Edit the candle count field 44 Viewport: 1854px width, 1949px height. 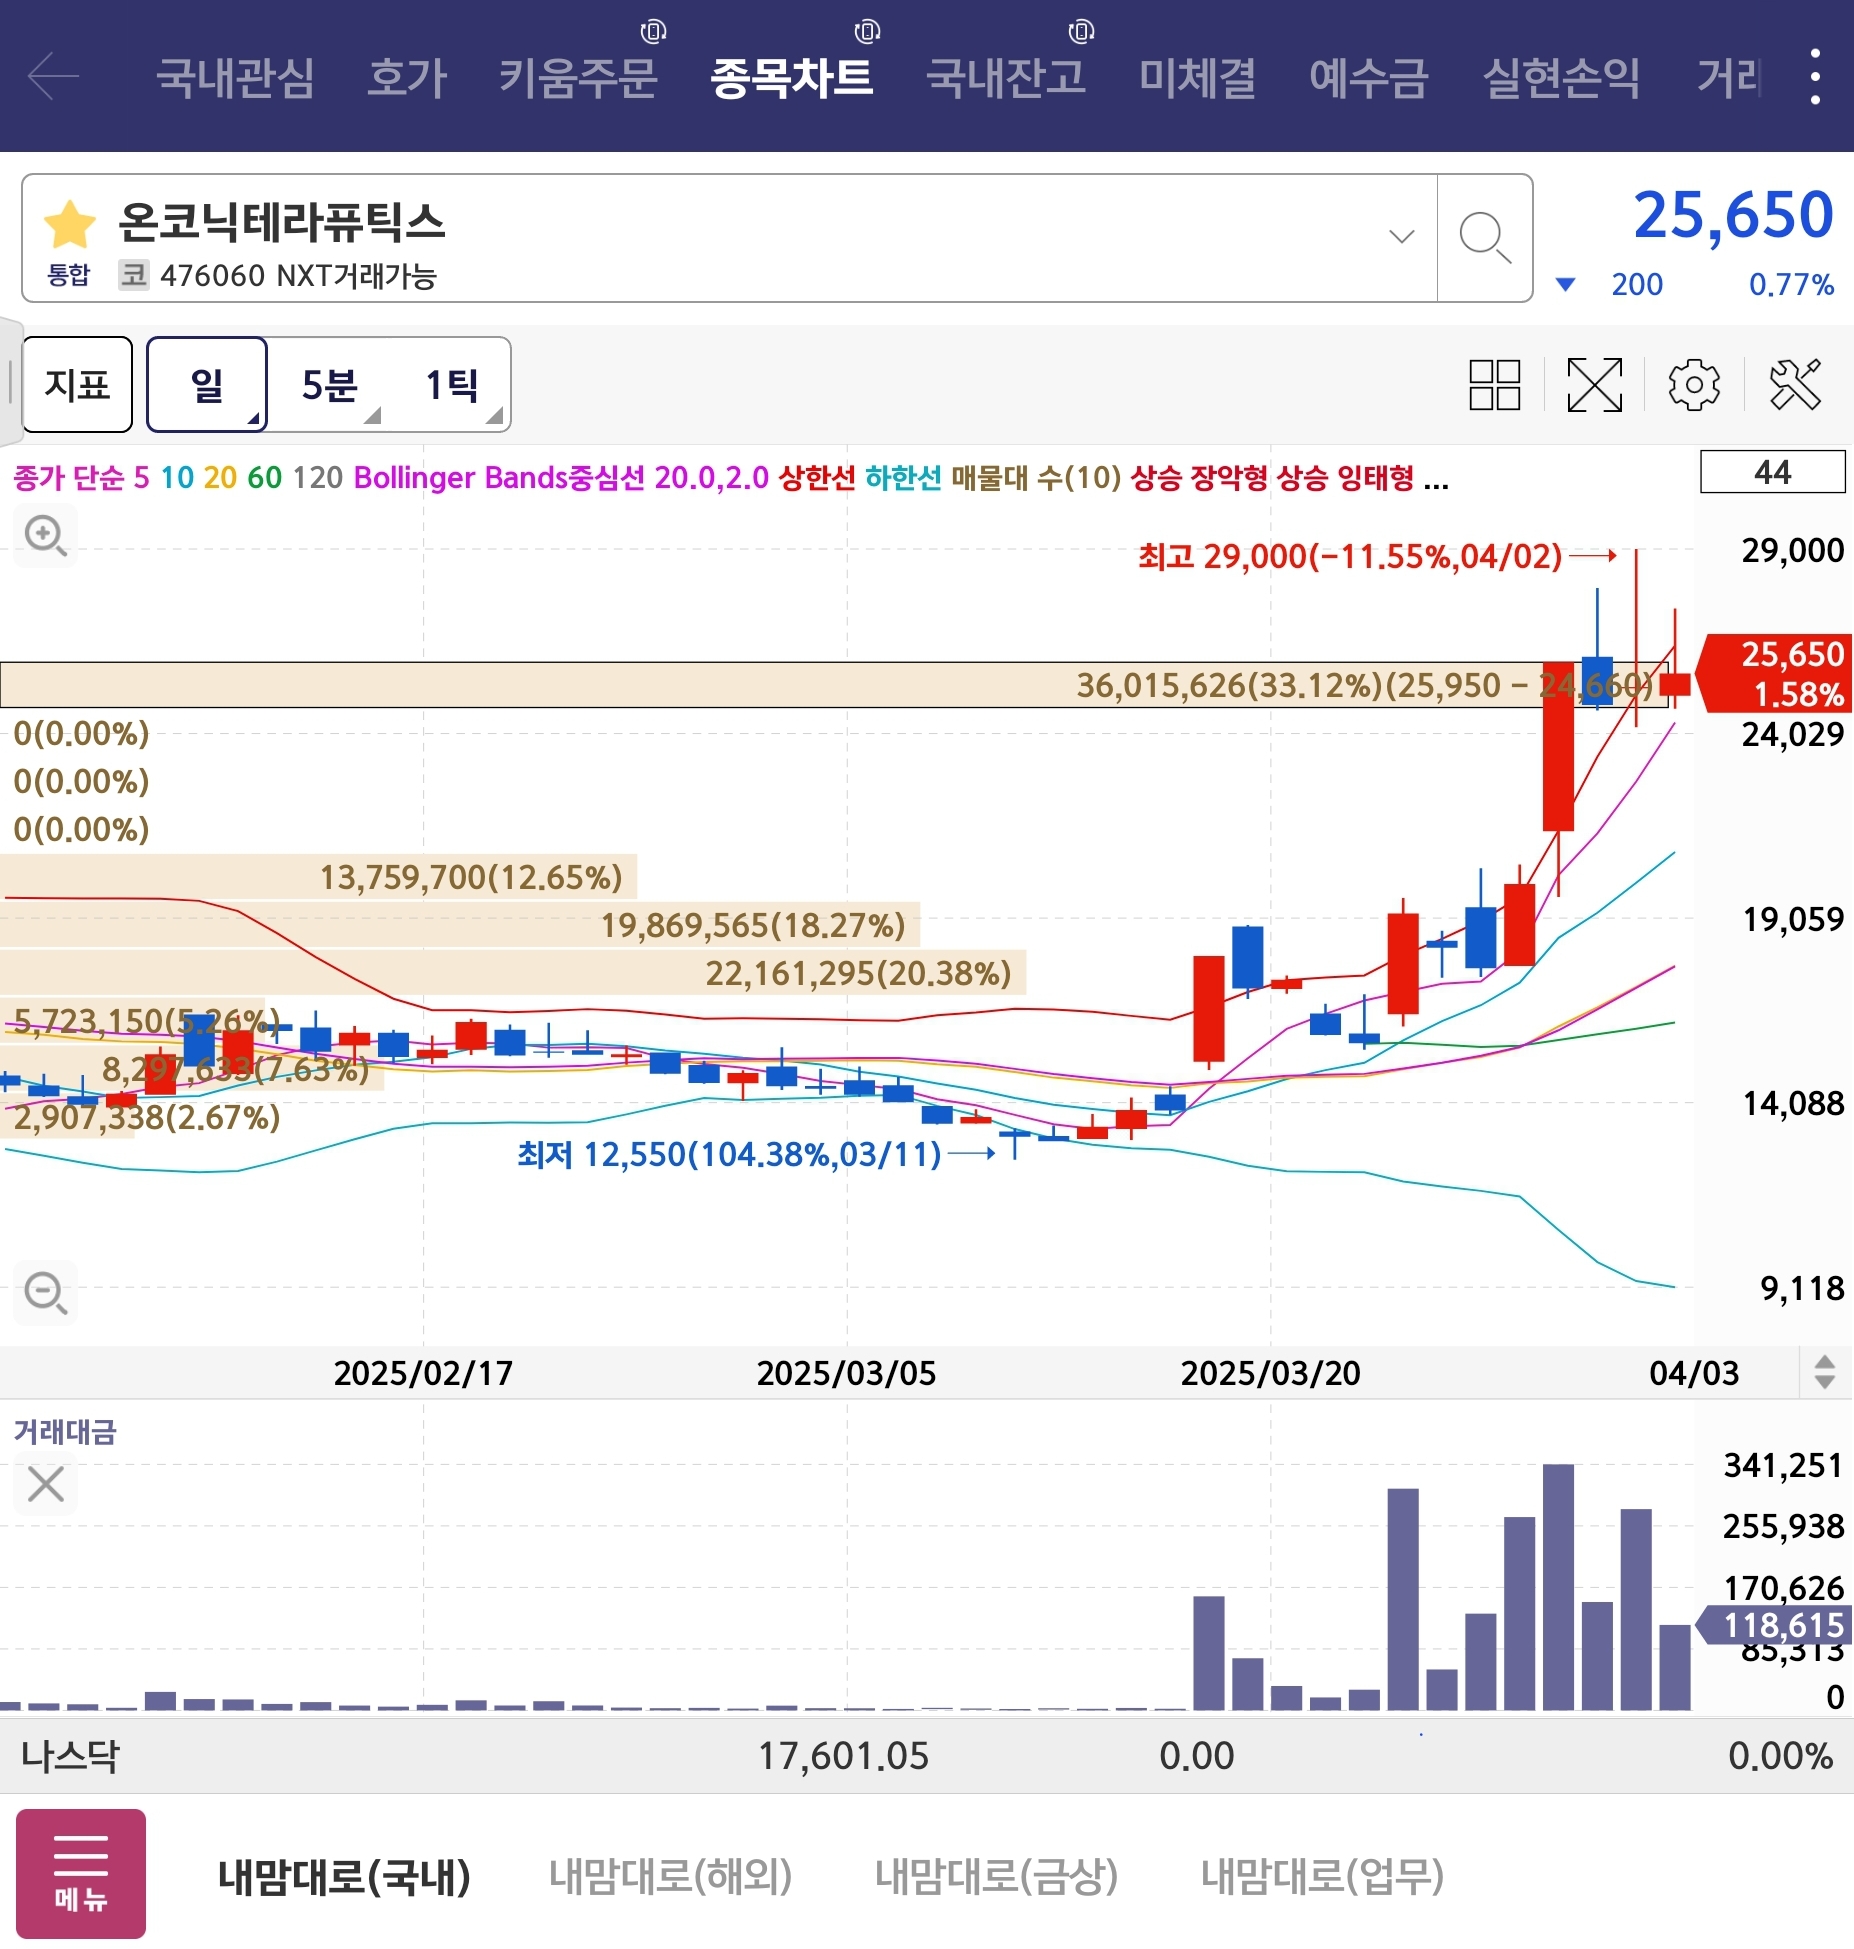(x=1772, y=472)
